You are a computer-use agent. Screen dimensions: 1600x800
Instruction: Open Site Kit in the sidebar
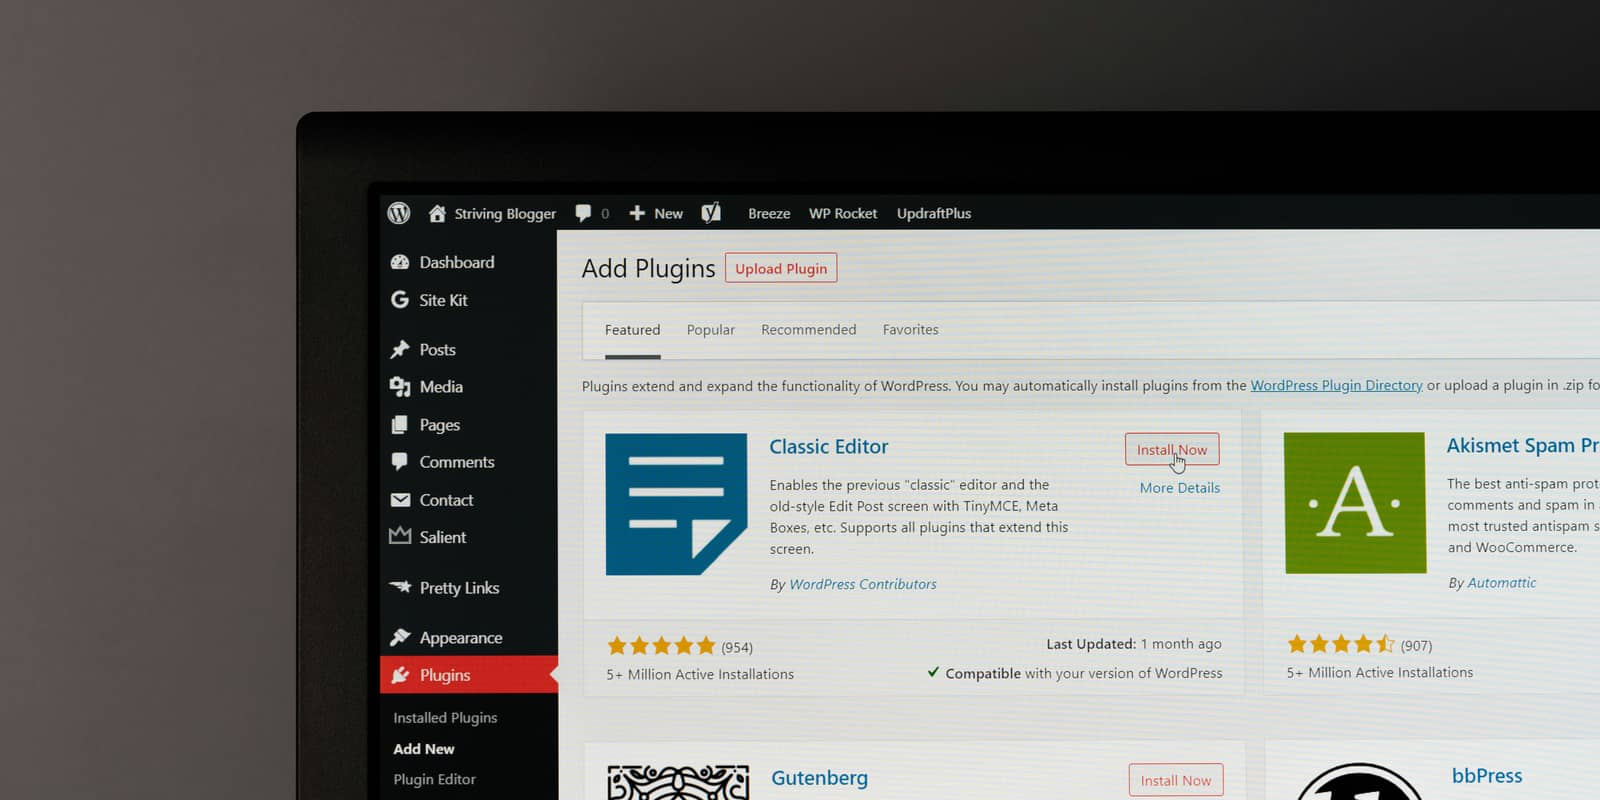(x=443, y=300)
